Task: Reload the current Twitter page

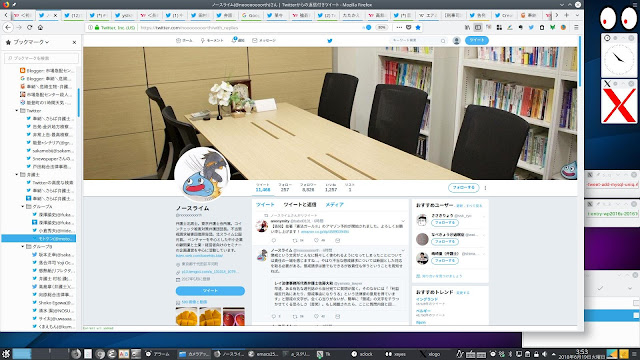Action: click(x=29, y=27)
